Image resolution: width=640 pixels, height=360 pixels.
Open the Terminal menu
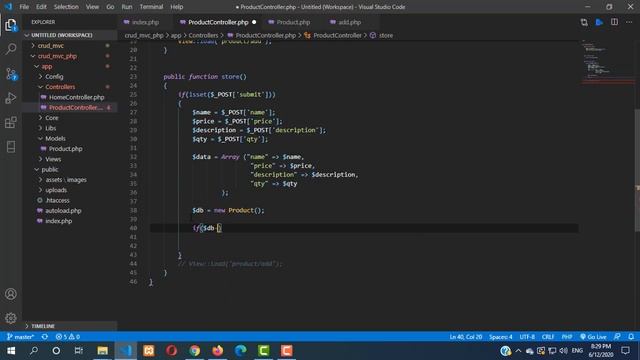click(x=151, y=7)
